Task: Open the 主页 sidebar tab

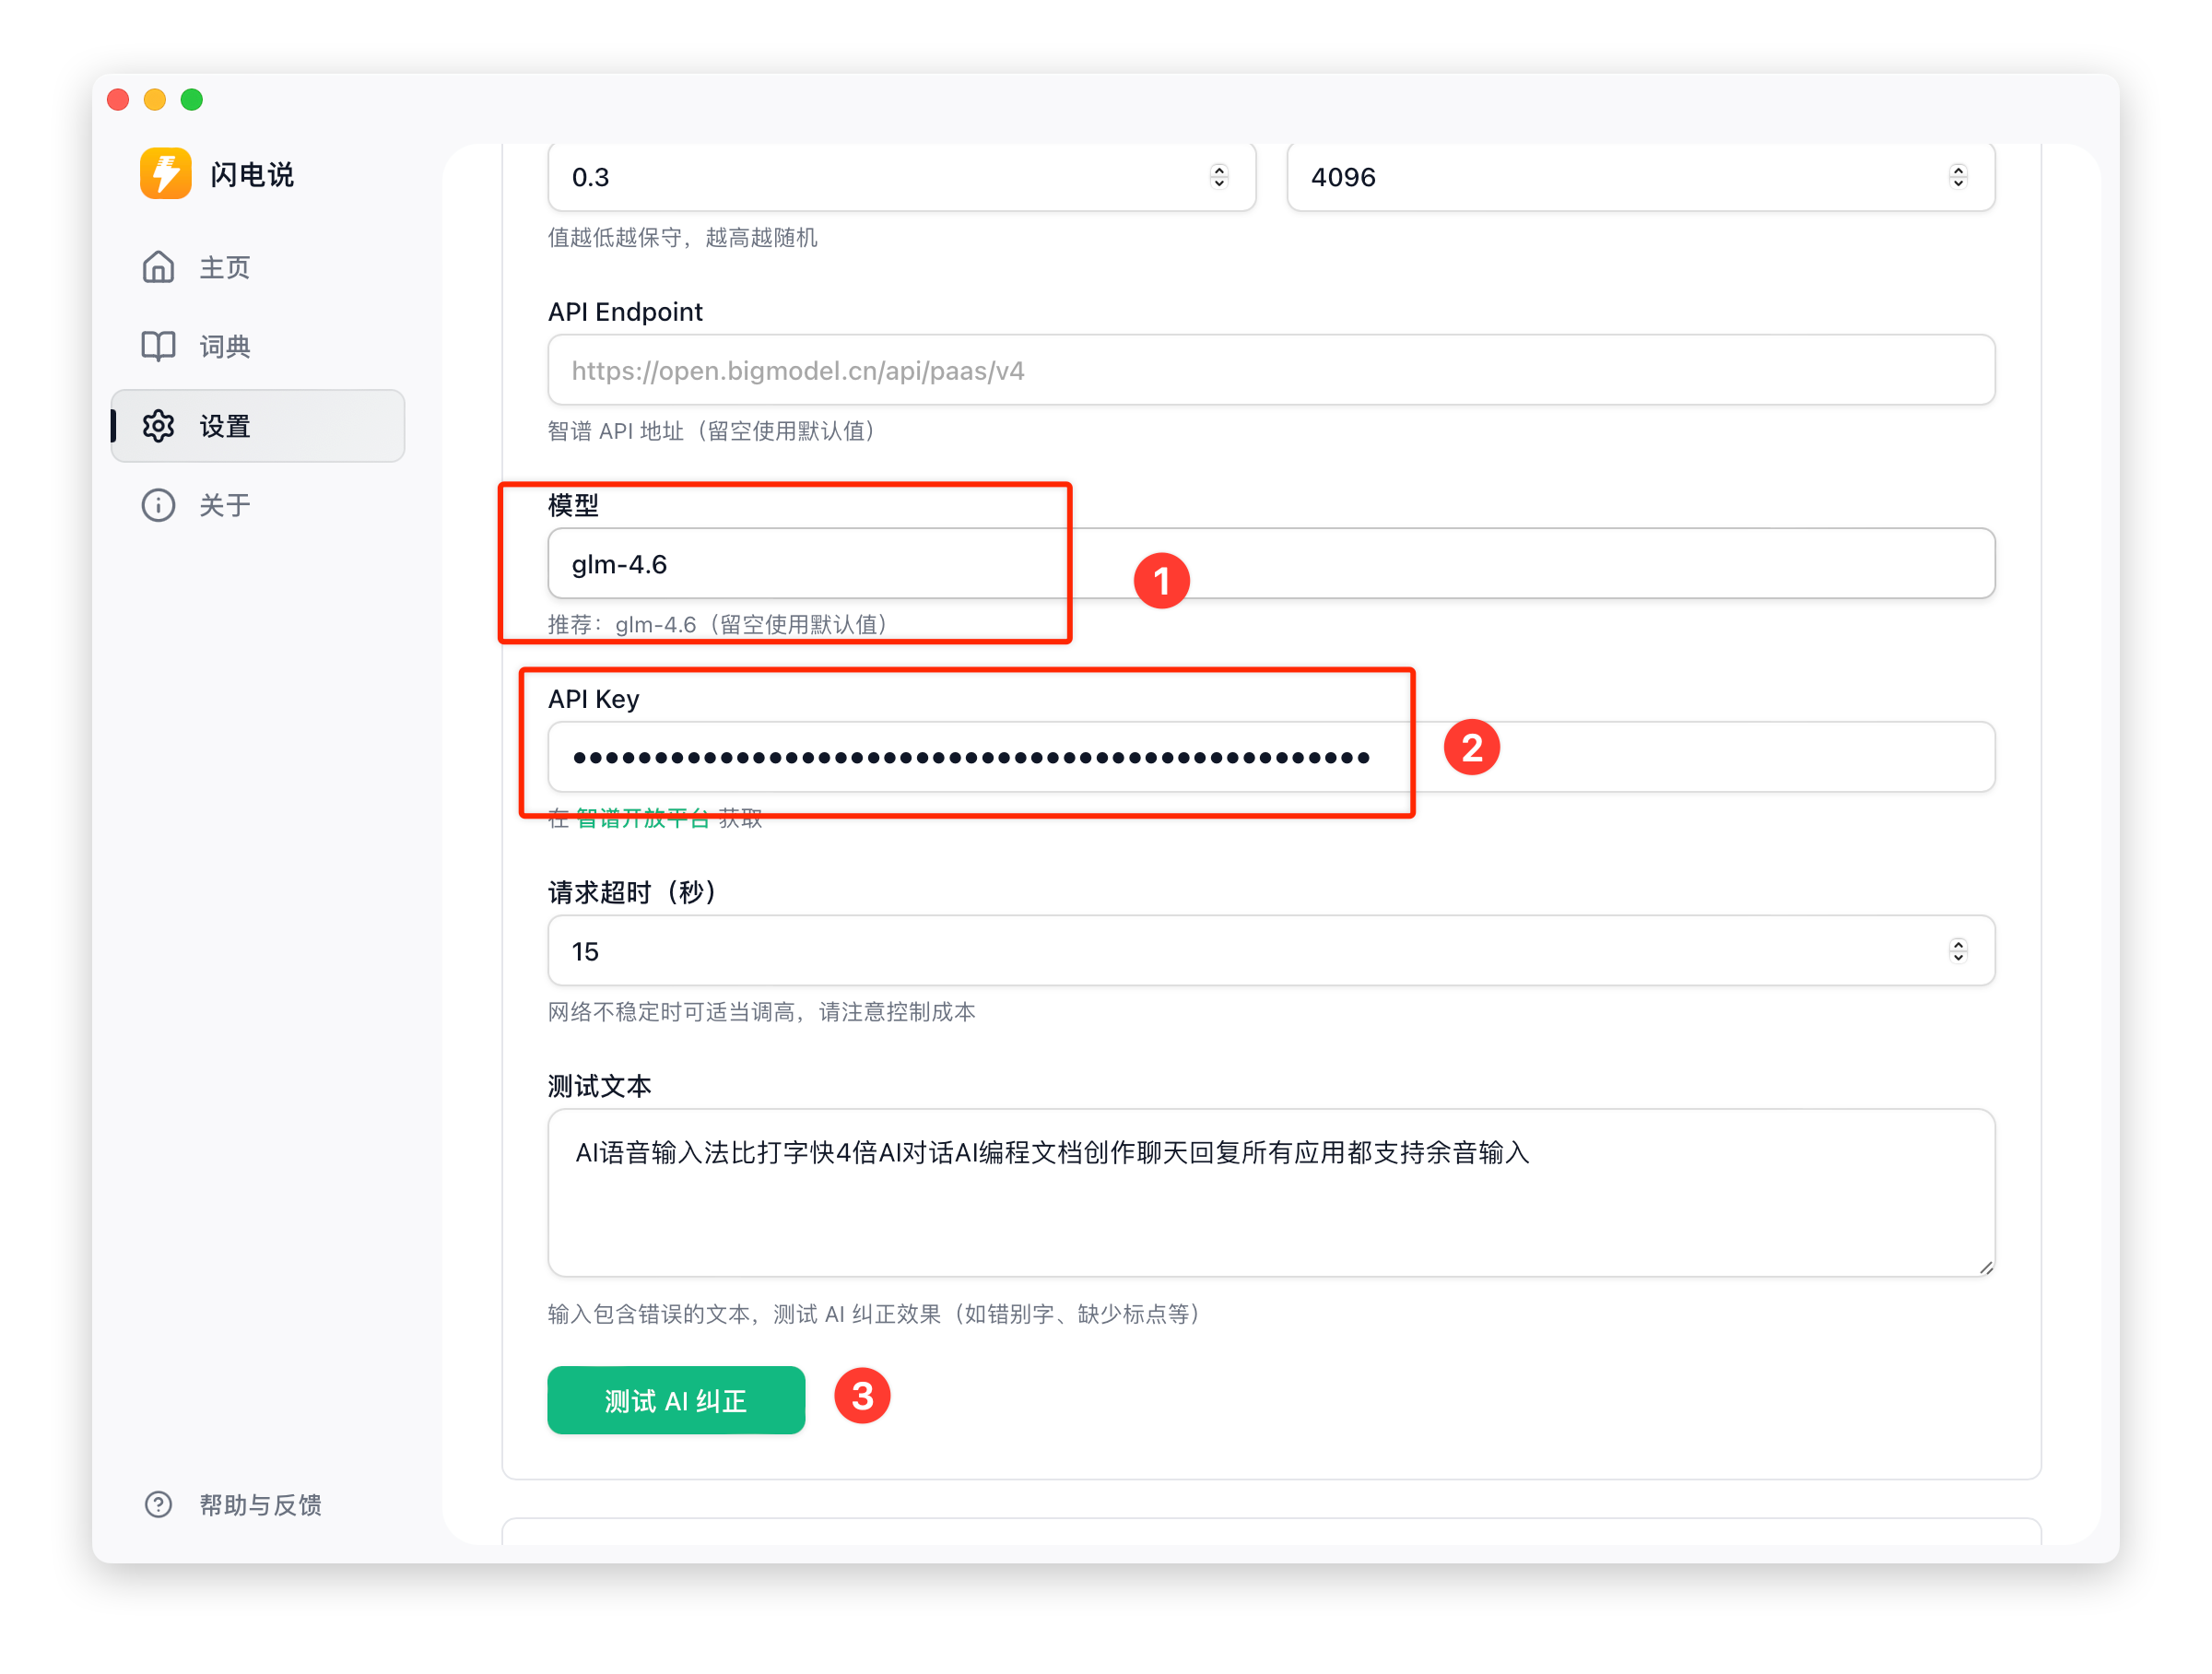Action: click(225, 267)
